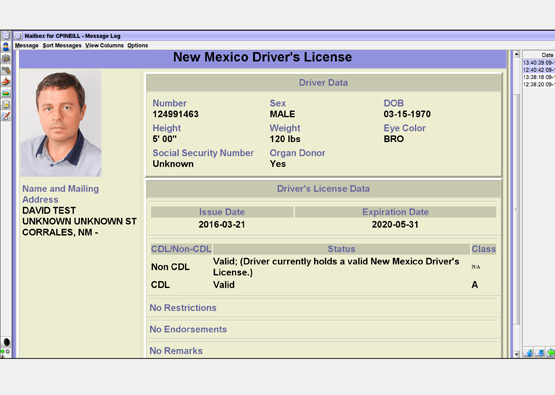Open the View Columns menu
This screenshot has height=395, width=555.
104,45
